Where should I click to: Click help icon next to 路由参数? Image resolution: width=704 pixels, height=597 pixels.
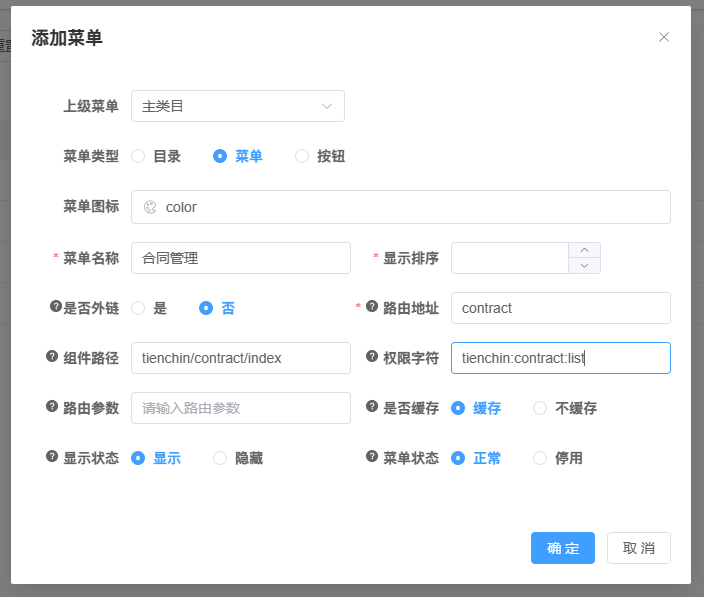(x=52, y=406)
